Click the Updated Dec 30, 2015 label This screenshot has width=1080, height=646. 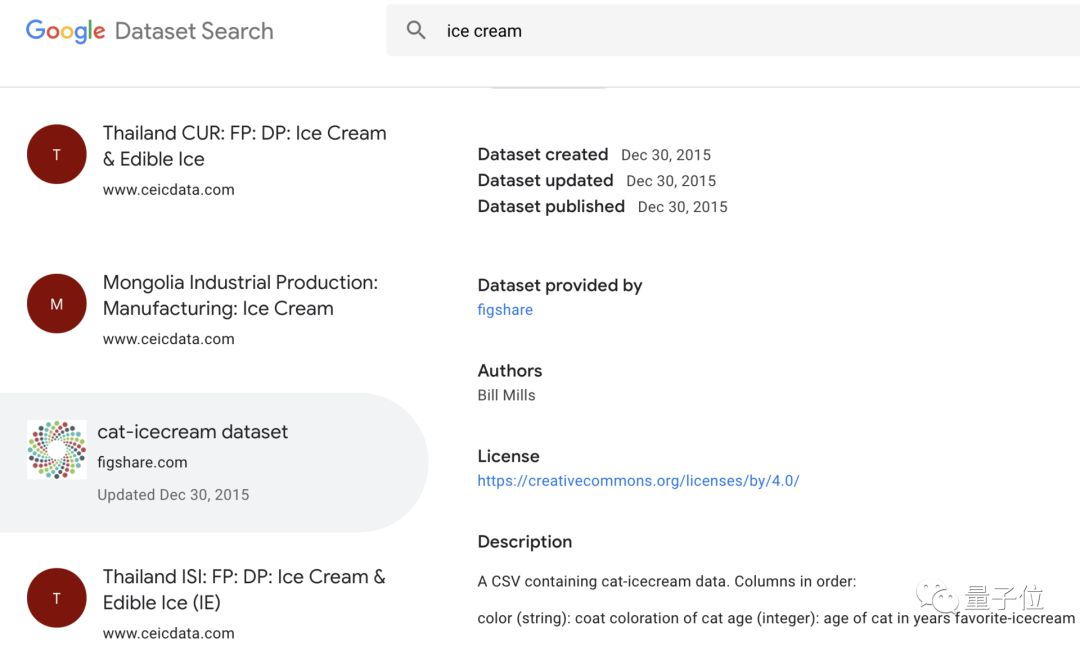(173, 494)
